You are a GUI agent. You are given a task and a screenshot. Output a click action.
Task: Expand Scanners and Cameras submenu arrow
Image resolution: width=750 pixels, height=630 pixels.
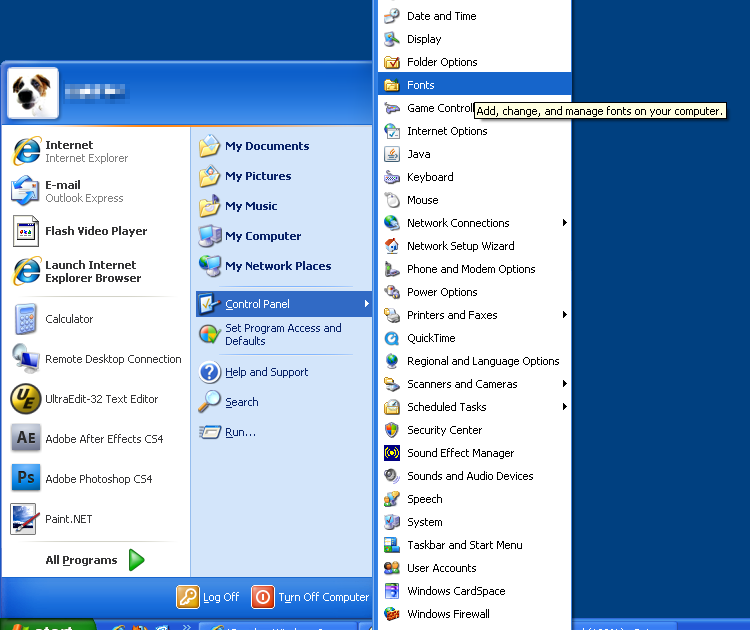click(564, 384)
